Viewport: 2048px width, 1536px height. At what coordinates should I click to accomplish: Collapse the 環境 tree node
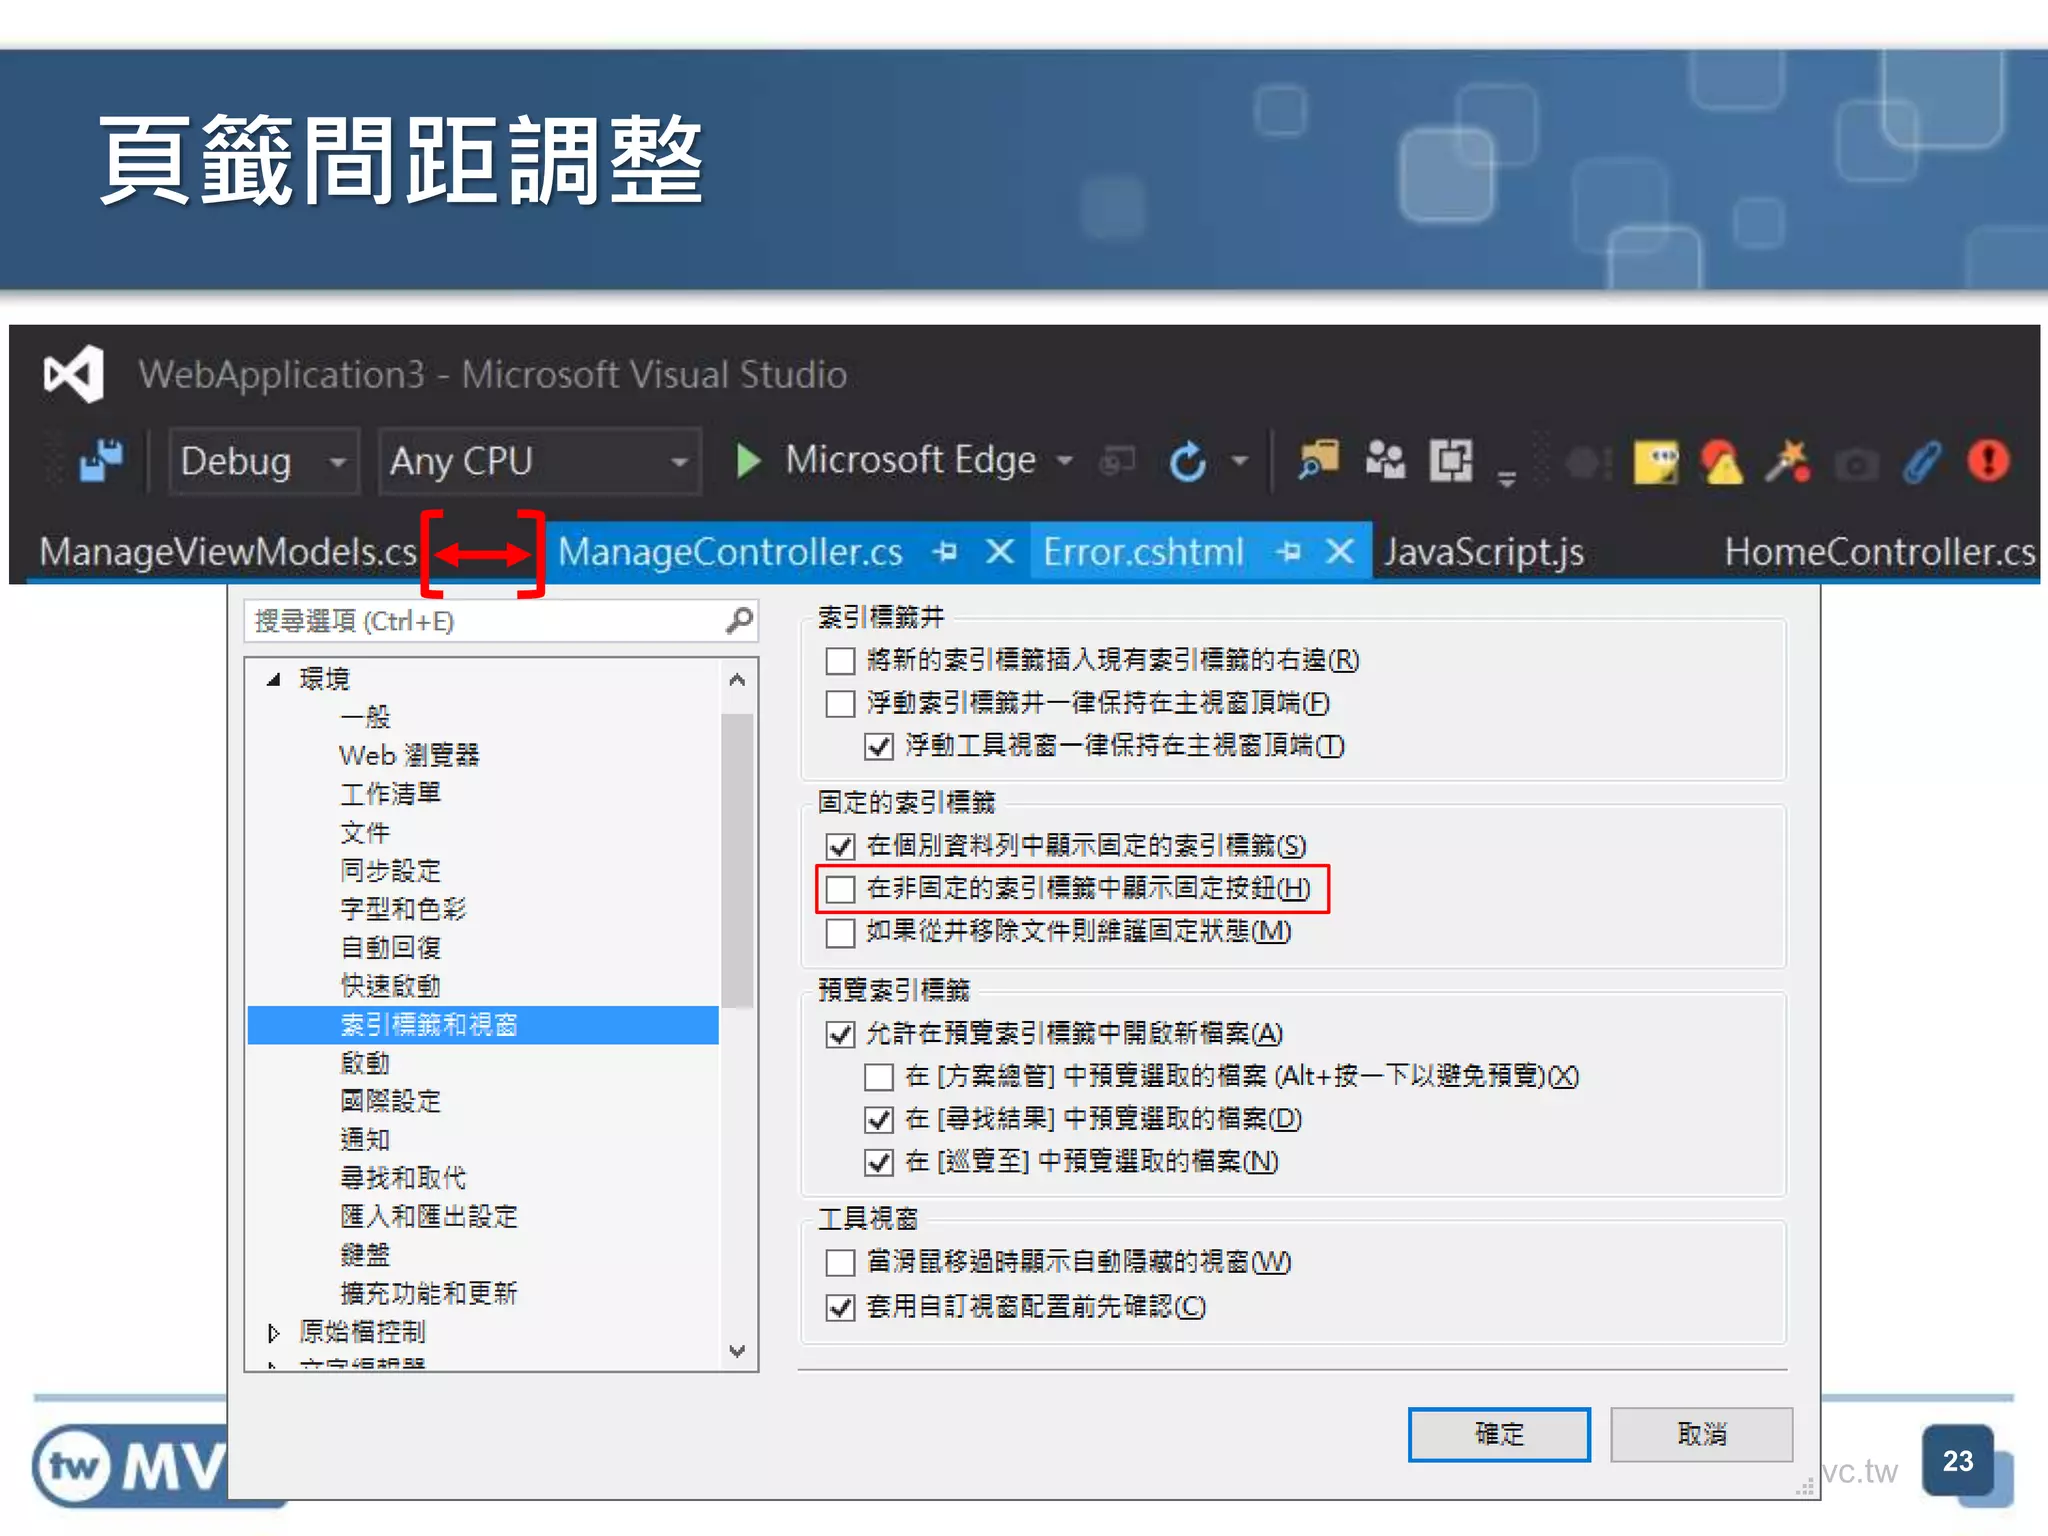point(273,680)
